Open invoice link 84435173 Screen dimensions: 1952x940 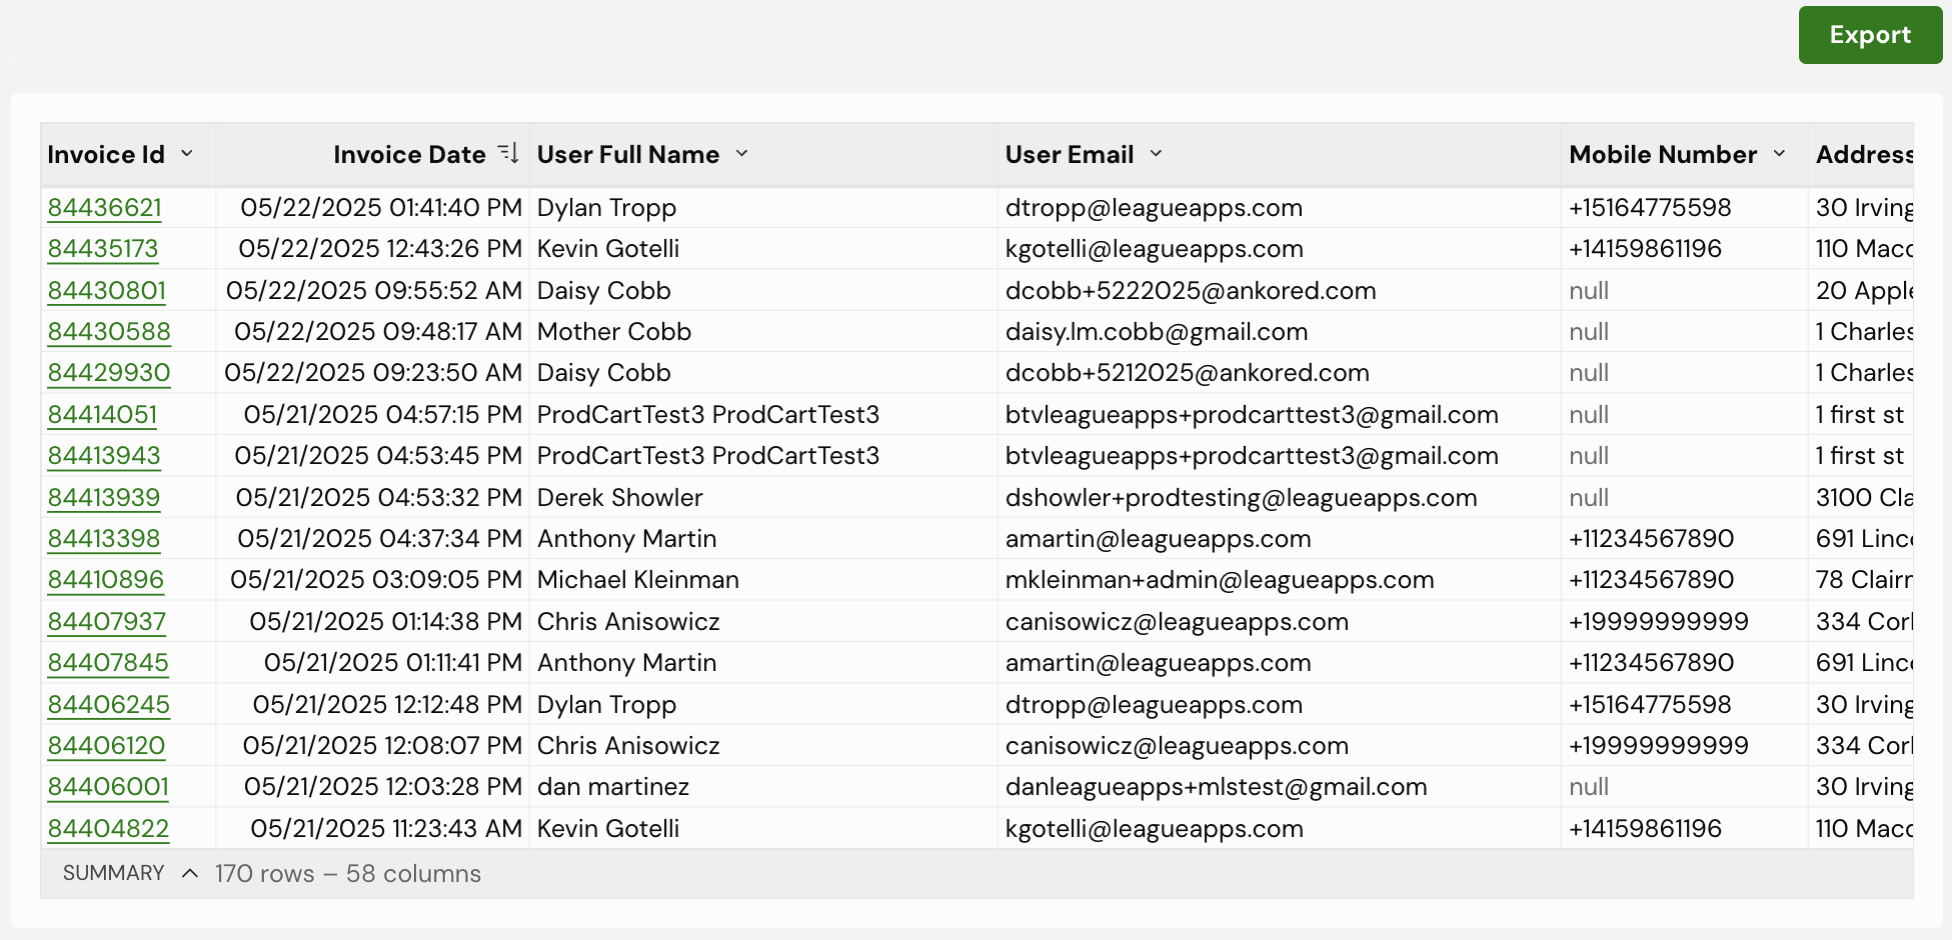point(103,248)
